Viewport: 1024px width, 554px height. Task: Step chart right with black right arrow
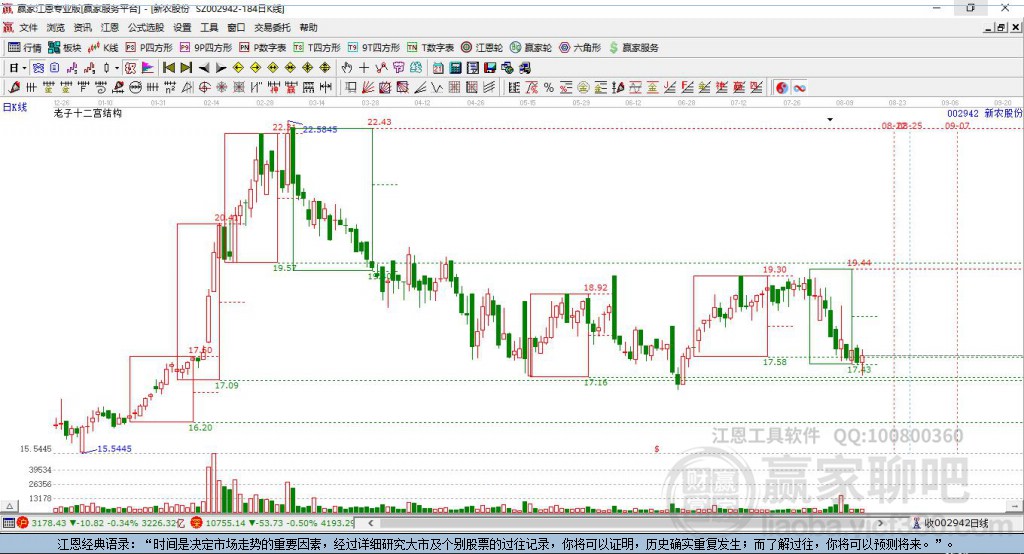221,68
